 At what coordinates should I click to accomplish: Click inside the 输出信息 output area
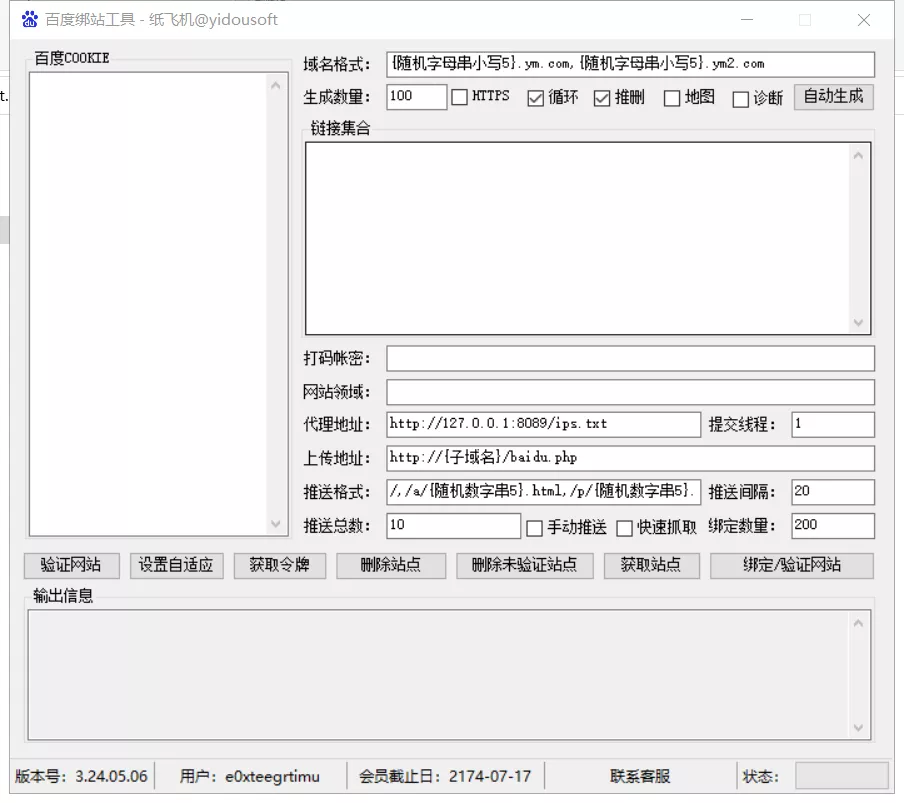coord(438,675)
